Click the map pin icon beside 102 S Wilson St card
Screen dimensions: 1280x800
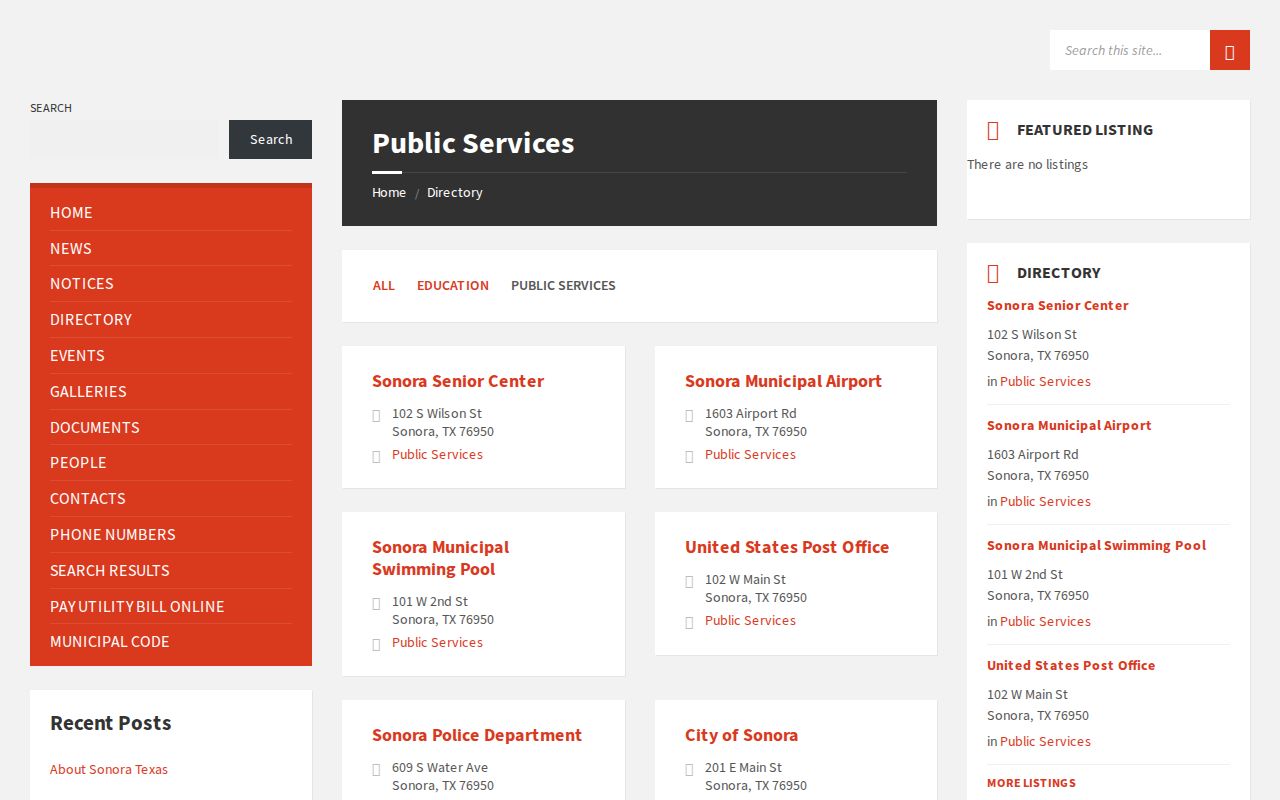point(376,415)
